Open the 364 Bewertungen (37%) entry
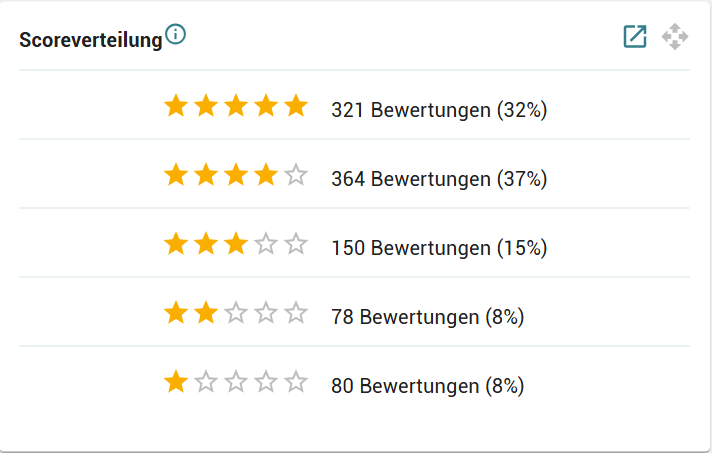This screenshot has height=453, width=712. [439, 179]
